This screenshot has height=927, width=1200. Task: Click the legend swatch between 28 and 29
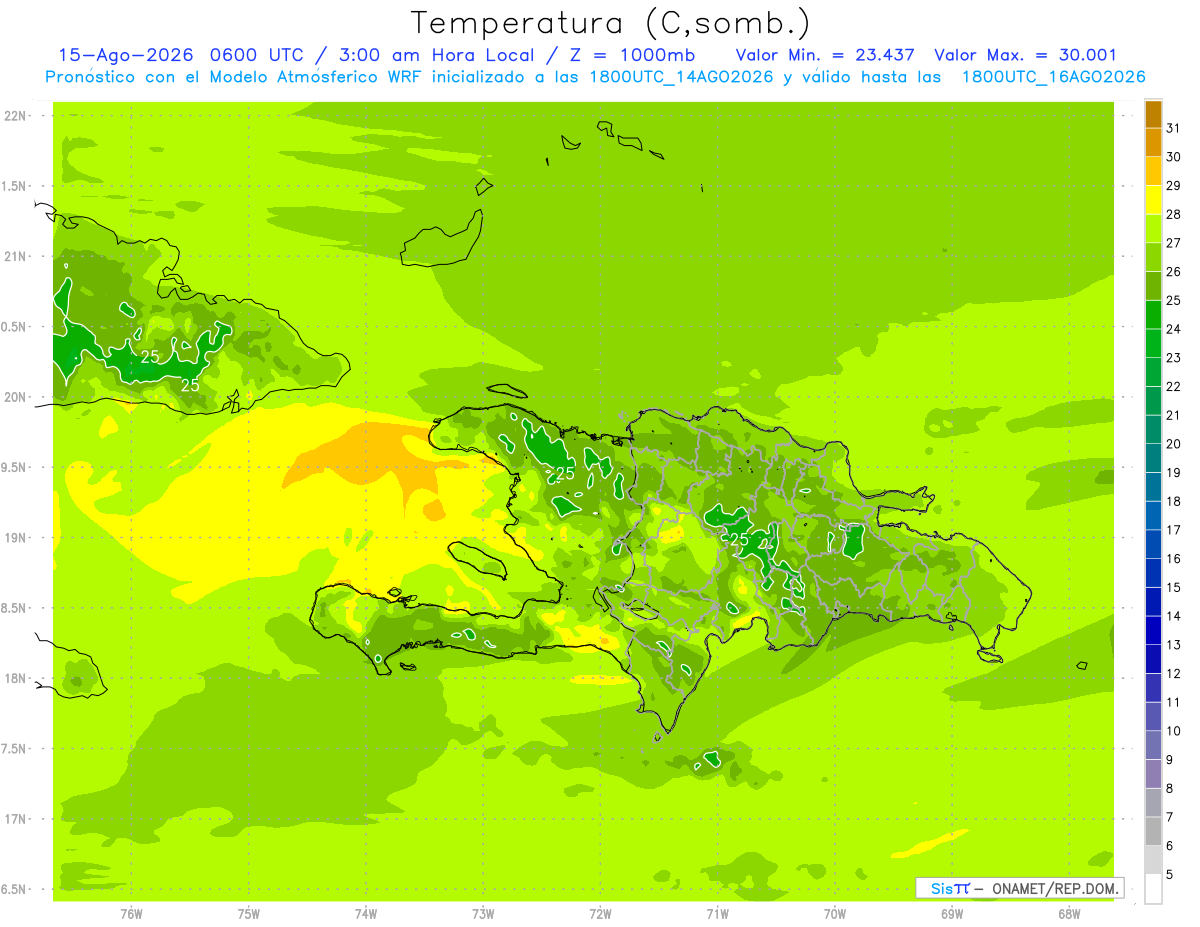pyautogui.click(x=1153, y=200)
